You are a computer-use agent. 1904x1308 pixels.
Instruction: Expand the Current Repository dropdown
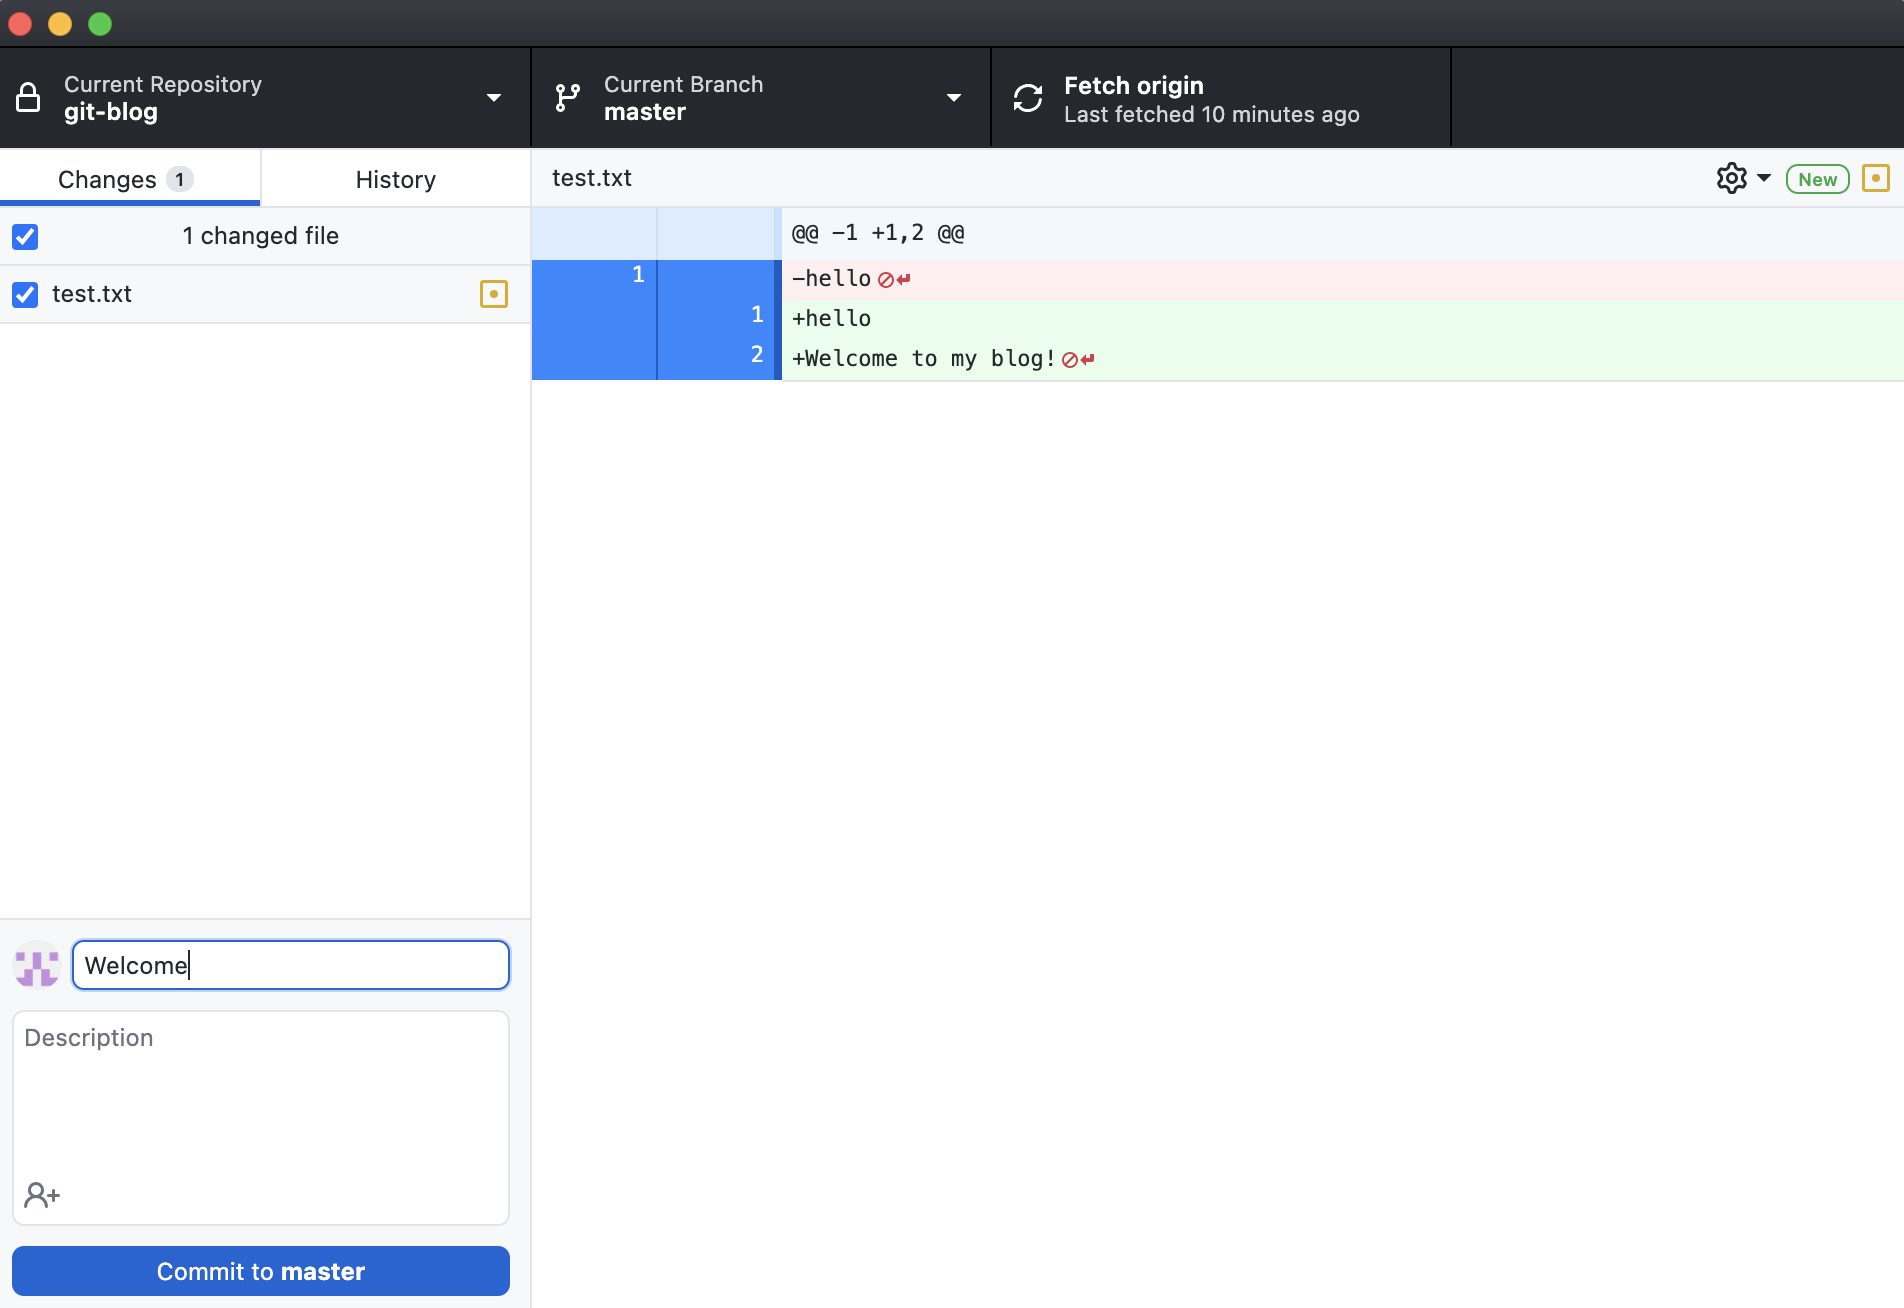point(493,98)
